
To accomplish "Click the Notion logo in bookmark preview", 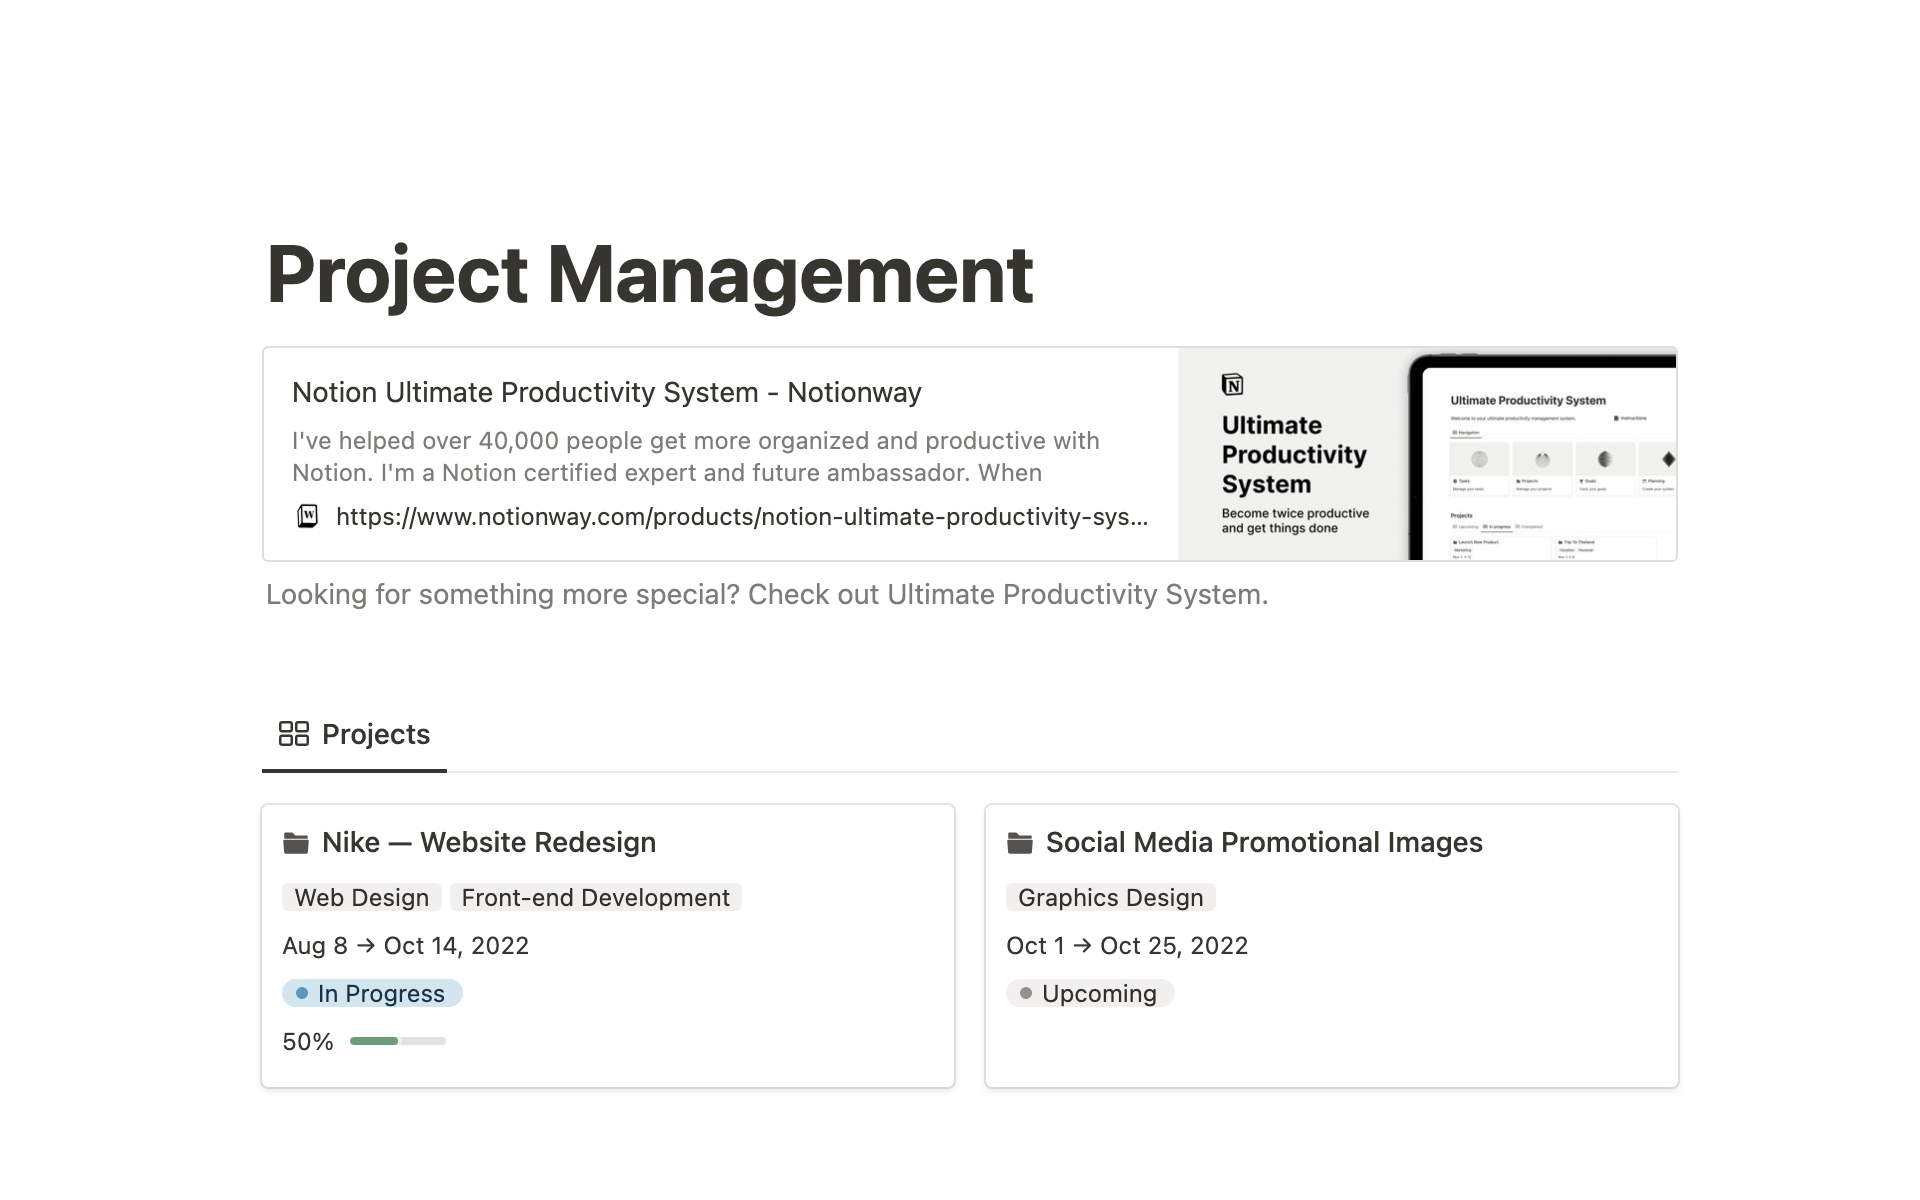I will (x=1233, y=385).
